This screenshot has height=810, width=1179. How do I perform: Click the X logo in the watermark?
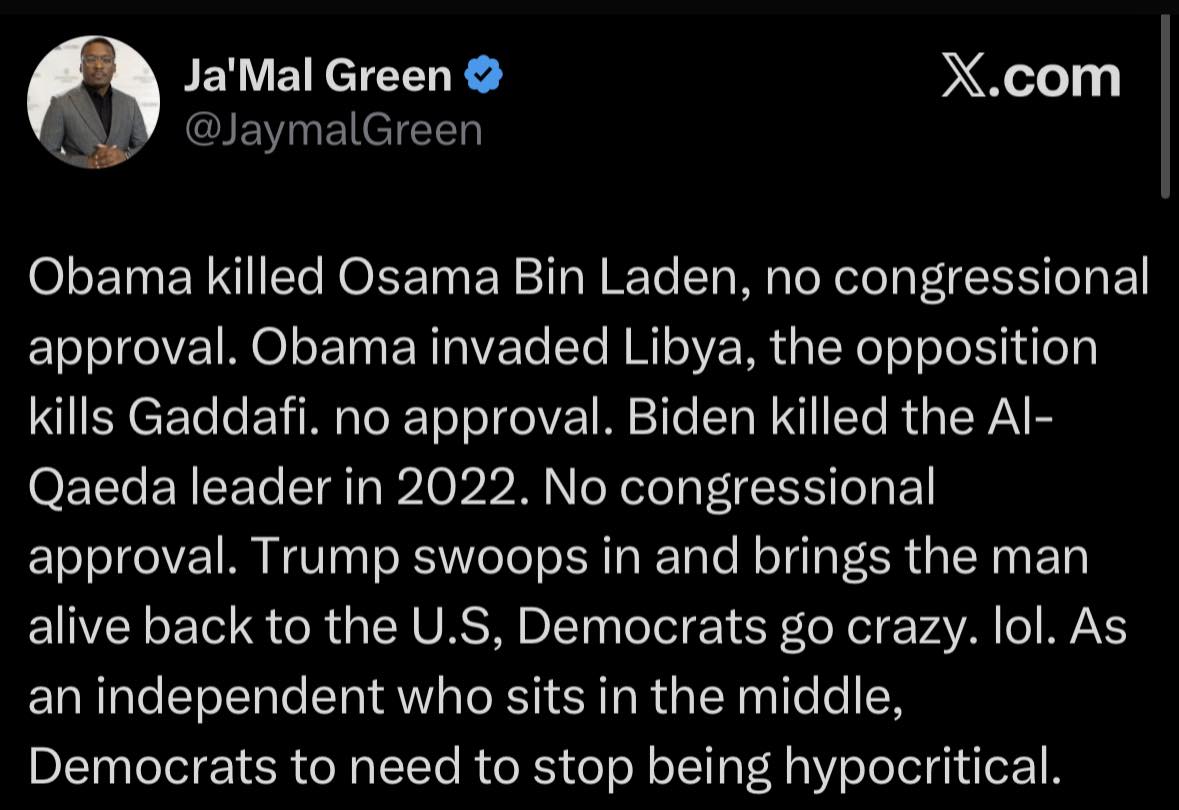(x=963, y=77)
